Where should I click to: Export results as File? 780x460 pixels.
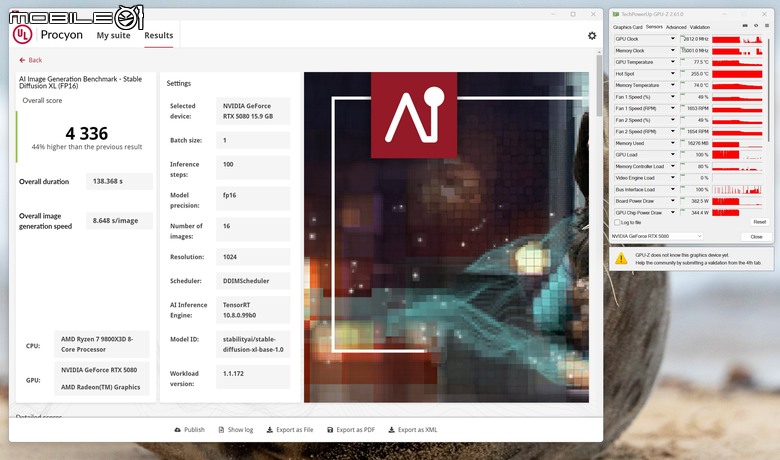pyautogui.click(x=290, y=430)
